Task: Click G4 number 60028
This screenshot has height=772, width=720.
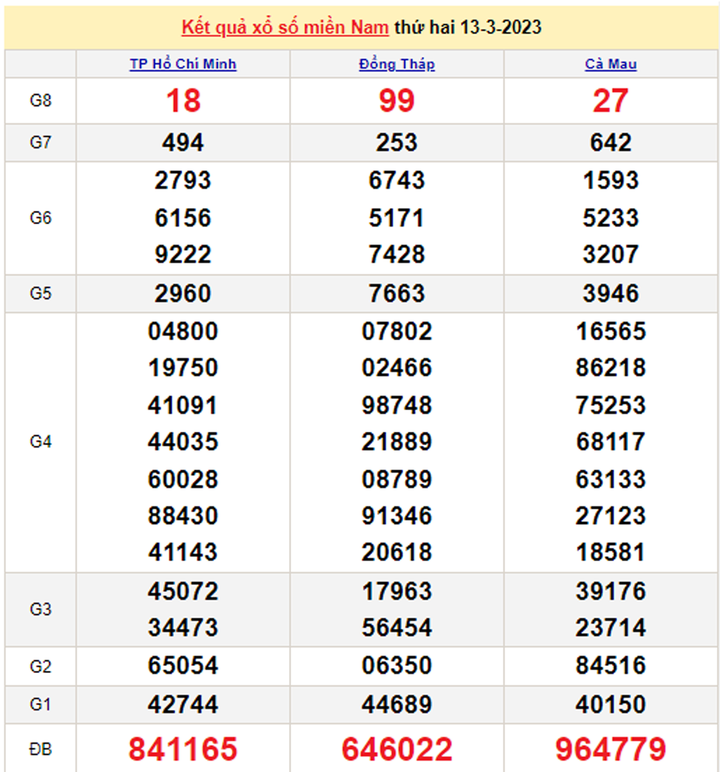Action: (183, 479)
